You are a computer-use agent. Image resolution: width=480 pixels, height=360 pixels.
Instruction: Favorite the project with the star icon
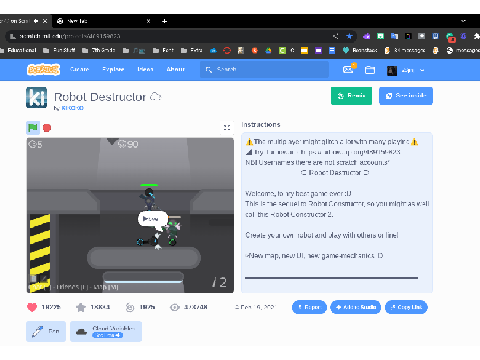pyautogui.click(x=81, y=307)
